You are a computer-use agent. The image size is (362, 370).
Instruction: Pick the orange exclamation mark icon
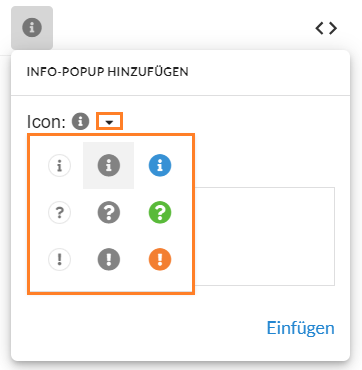tap(160, 259)
